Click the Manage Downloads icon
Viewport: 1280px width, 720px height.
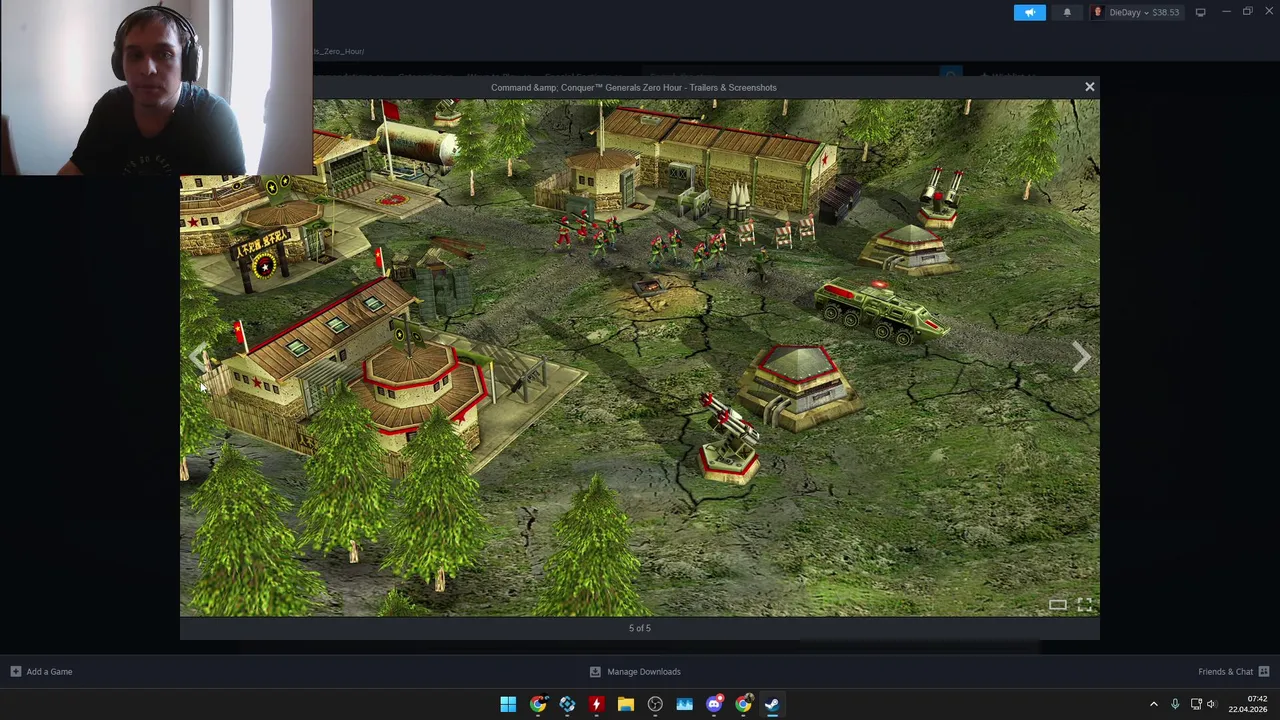(595, 672)
